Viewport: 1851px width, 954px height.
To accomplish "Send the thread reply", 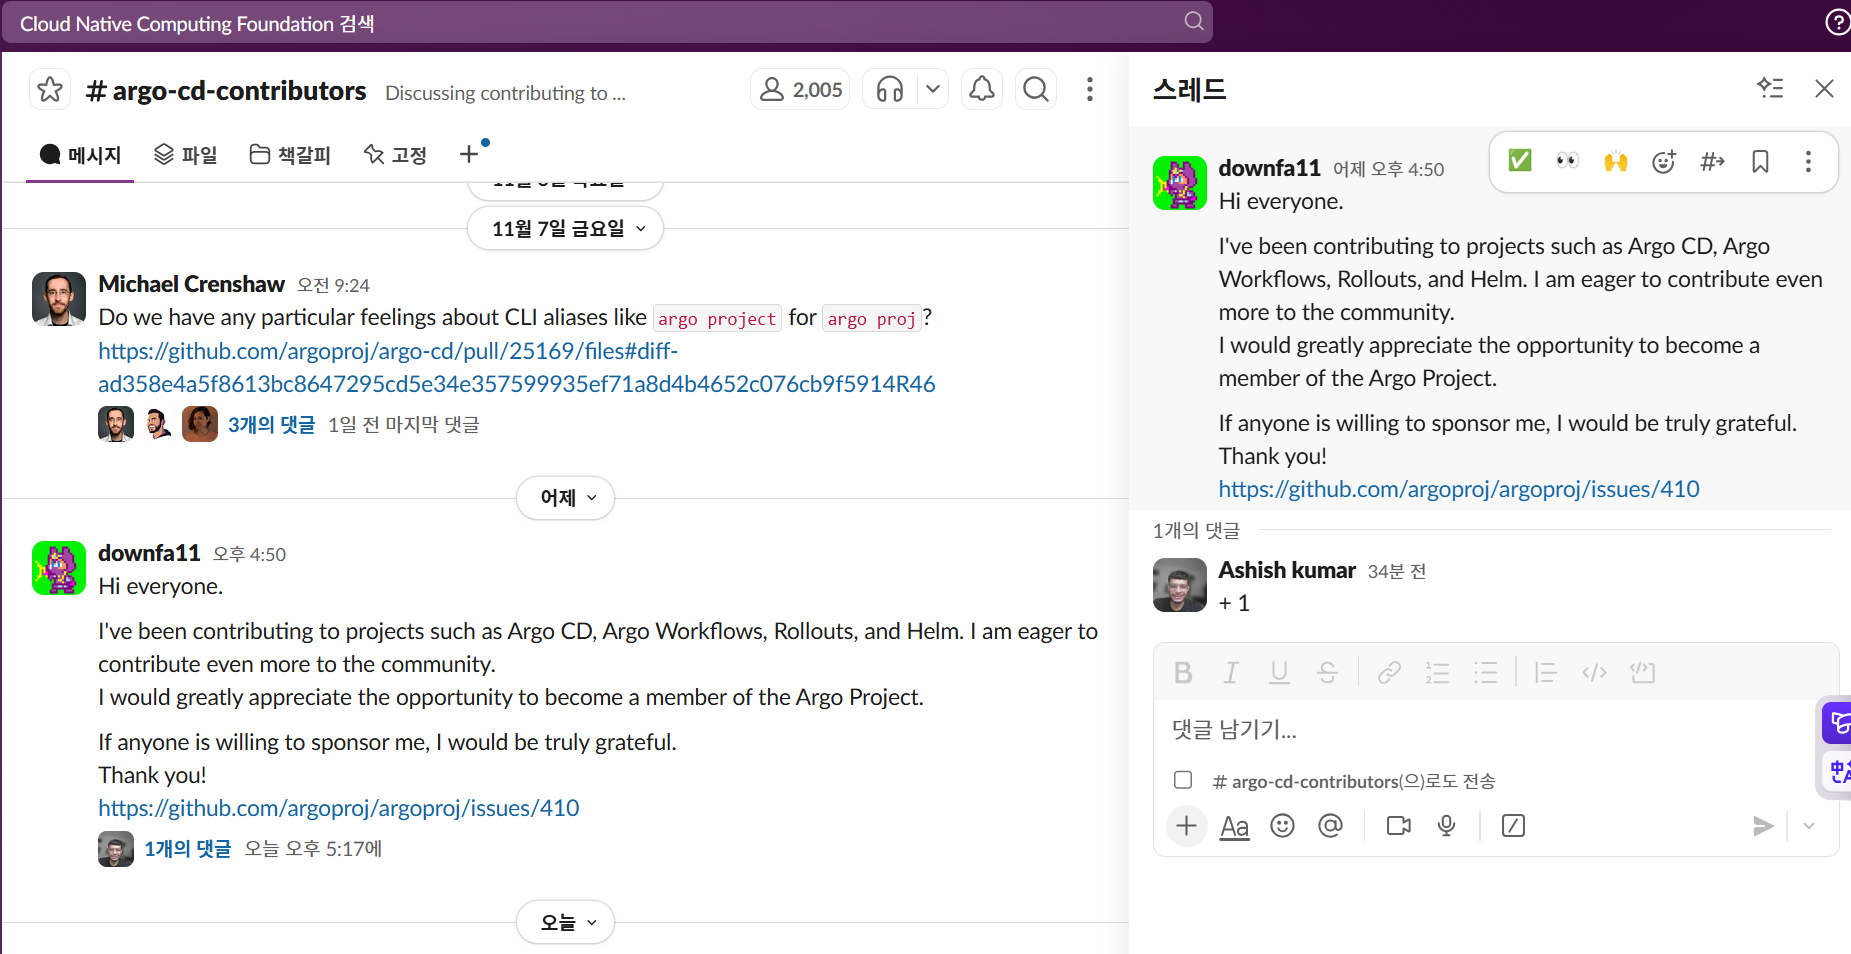I will coord(1763,826).
